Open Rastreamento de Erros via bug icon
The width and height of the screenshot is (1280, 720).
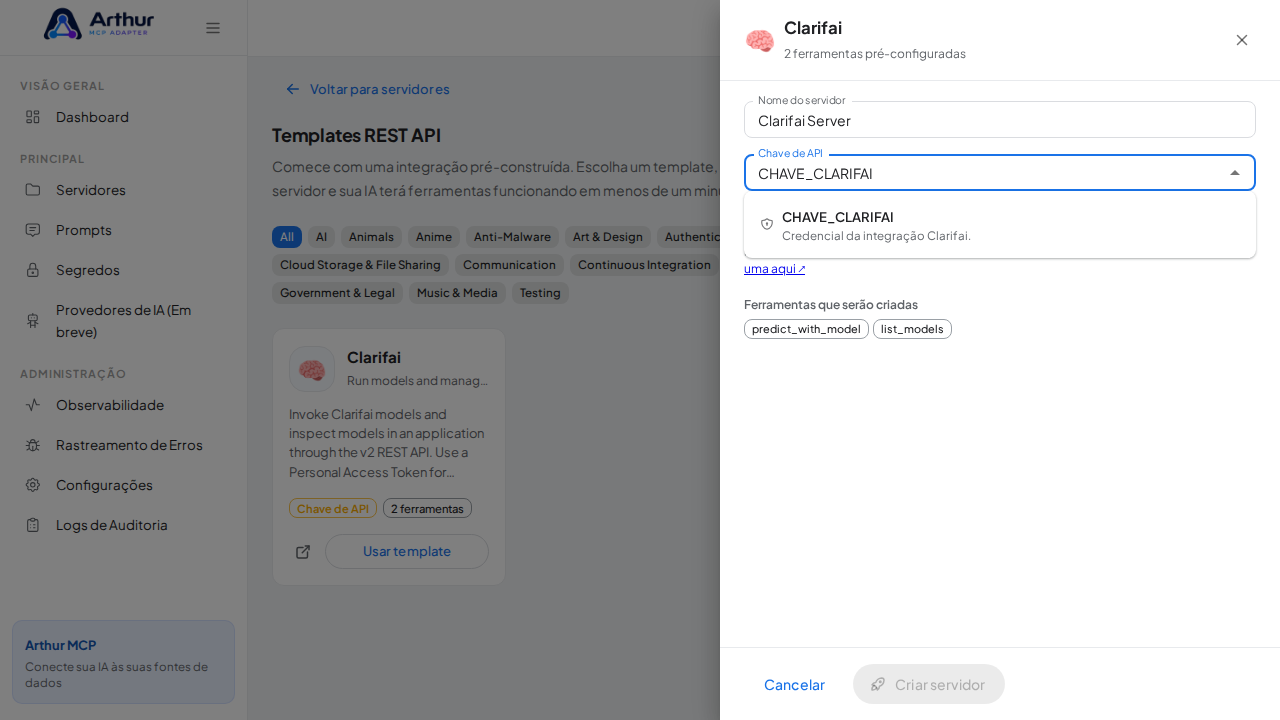(33, 445)
